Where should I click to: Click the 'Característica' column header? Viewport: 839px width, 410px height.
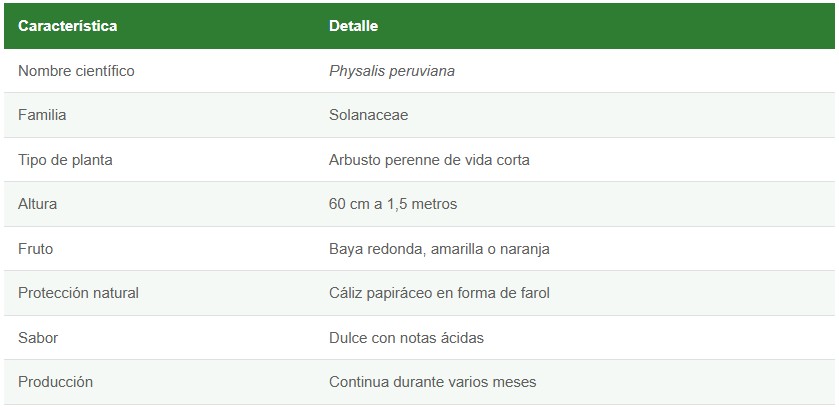pos(67,26)
